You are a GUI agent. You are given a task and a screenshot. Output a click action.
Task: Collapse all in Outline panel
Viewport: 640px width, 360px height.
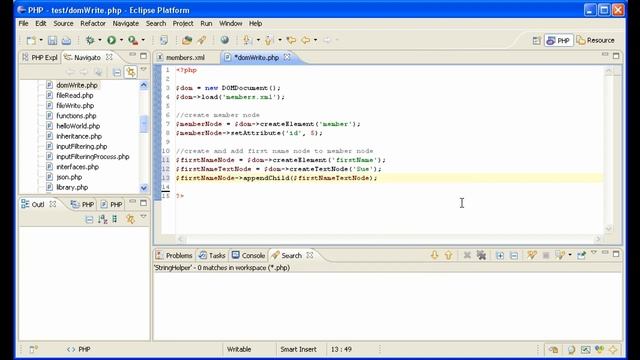[89, 220]
